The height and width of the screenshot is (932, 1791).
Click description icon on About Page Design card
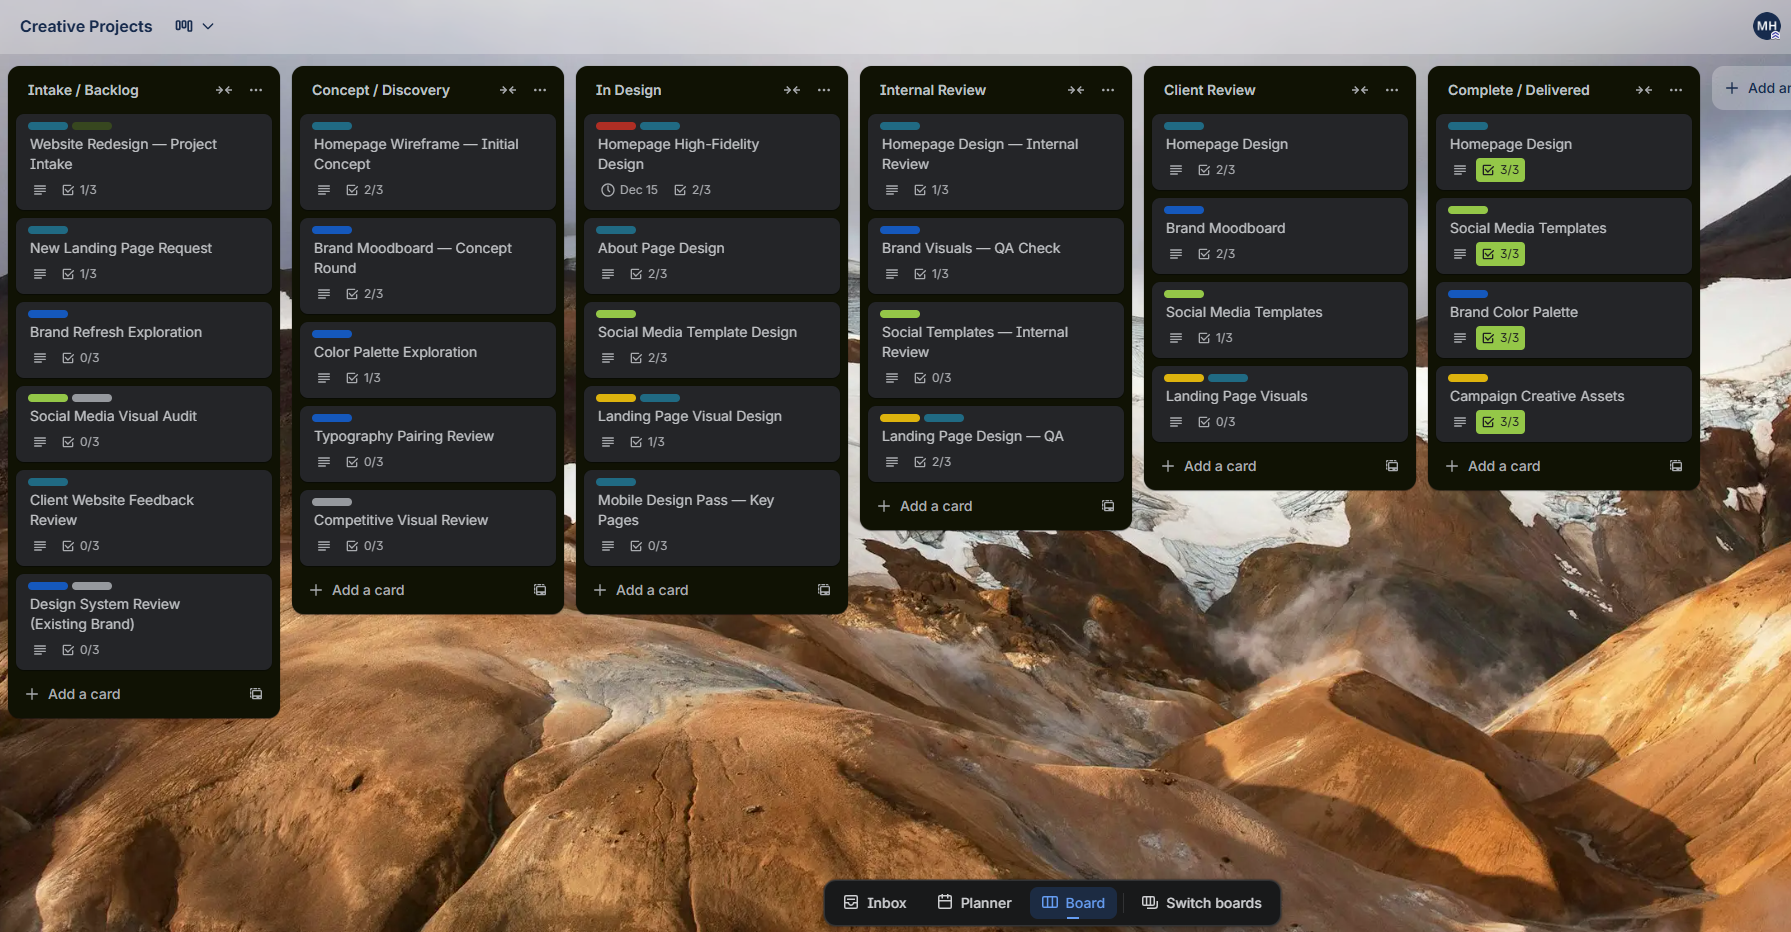[608, 274]
